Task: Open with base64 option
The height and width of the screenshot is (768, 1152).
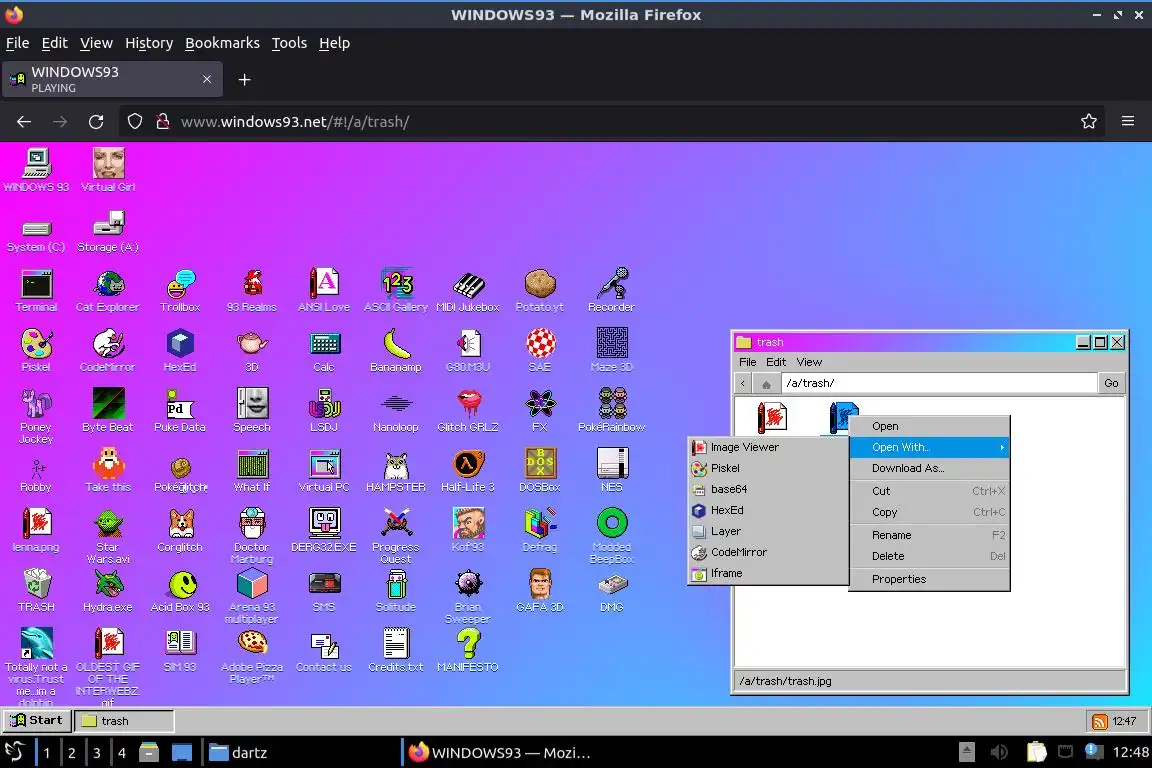Action: click(768, 489)
